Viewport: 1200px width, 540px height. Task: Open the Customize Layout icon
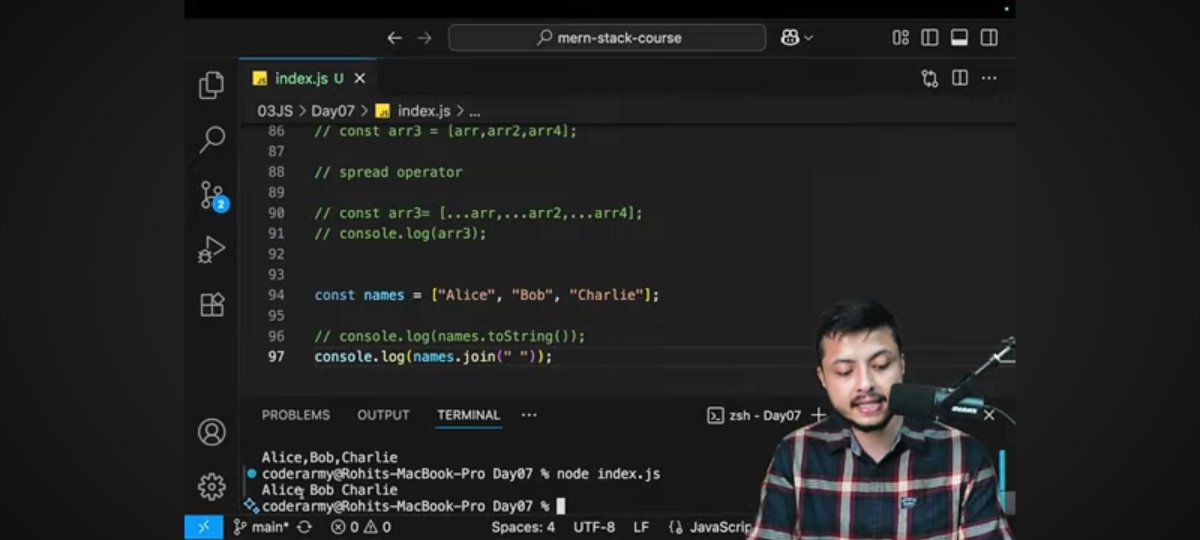900,38
